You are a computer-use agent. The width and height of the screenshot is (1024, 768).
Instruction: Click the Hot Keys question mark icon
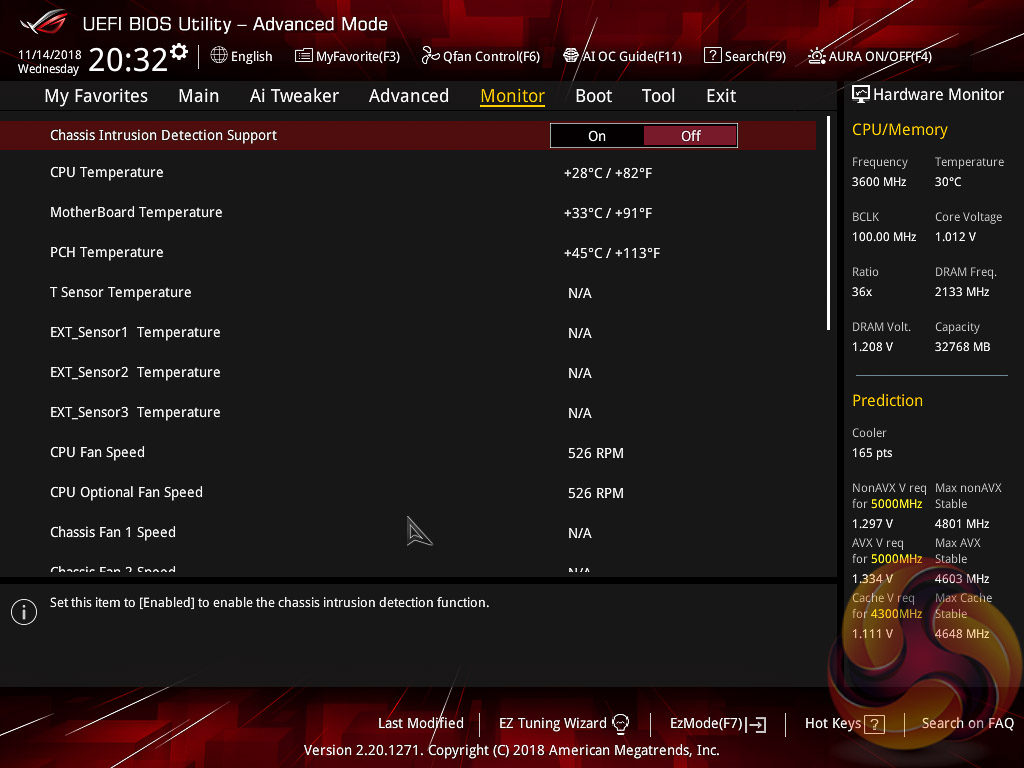point(874,724)
